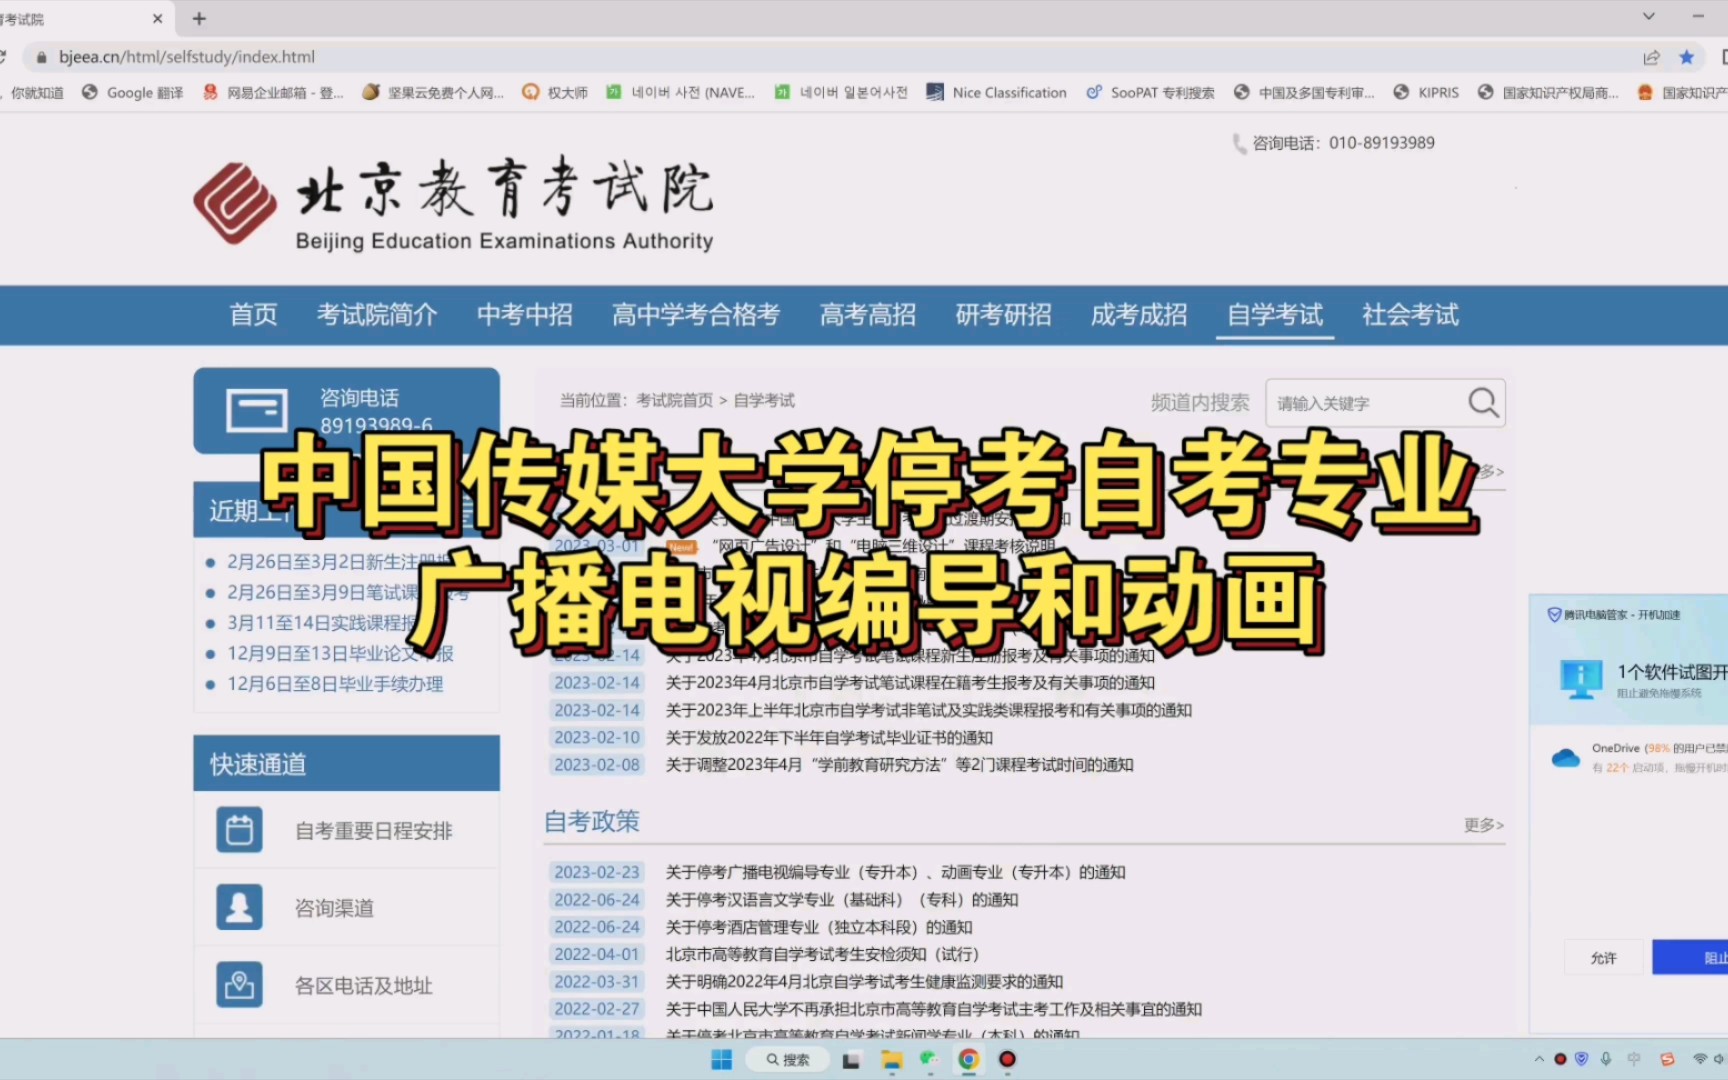Screen dimensions: 1728x1080
Task: Click the microphone icon in the system tray
Action: pyautogui.click(x=1606, y=1059)
